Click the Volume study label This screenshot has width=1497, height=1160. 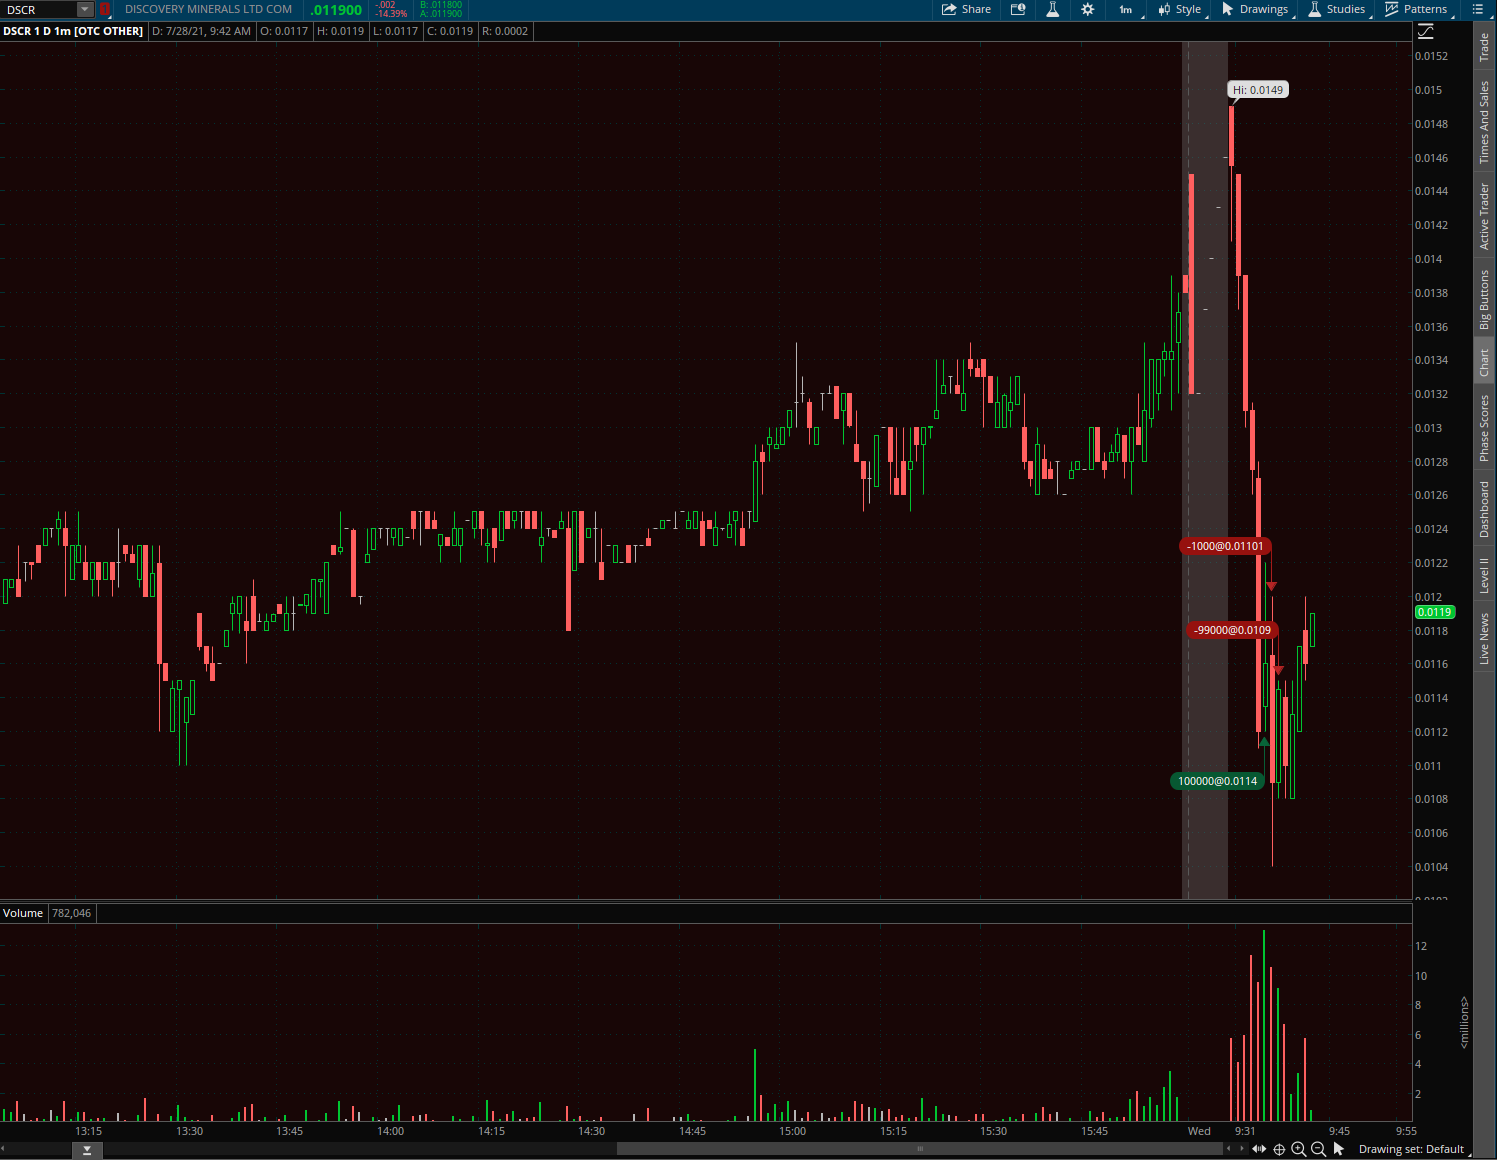tap(23, 913)
